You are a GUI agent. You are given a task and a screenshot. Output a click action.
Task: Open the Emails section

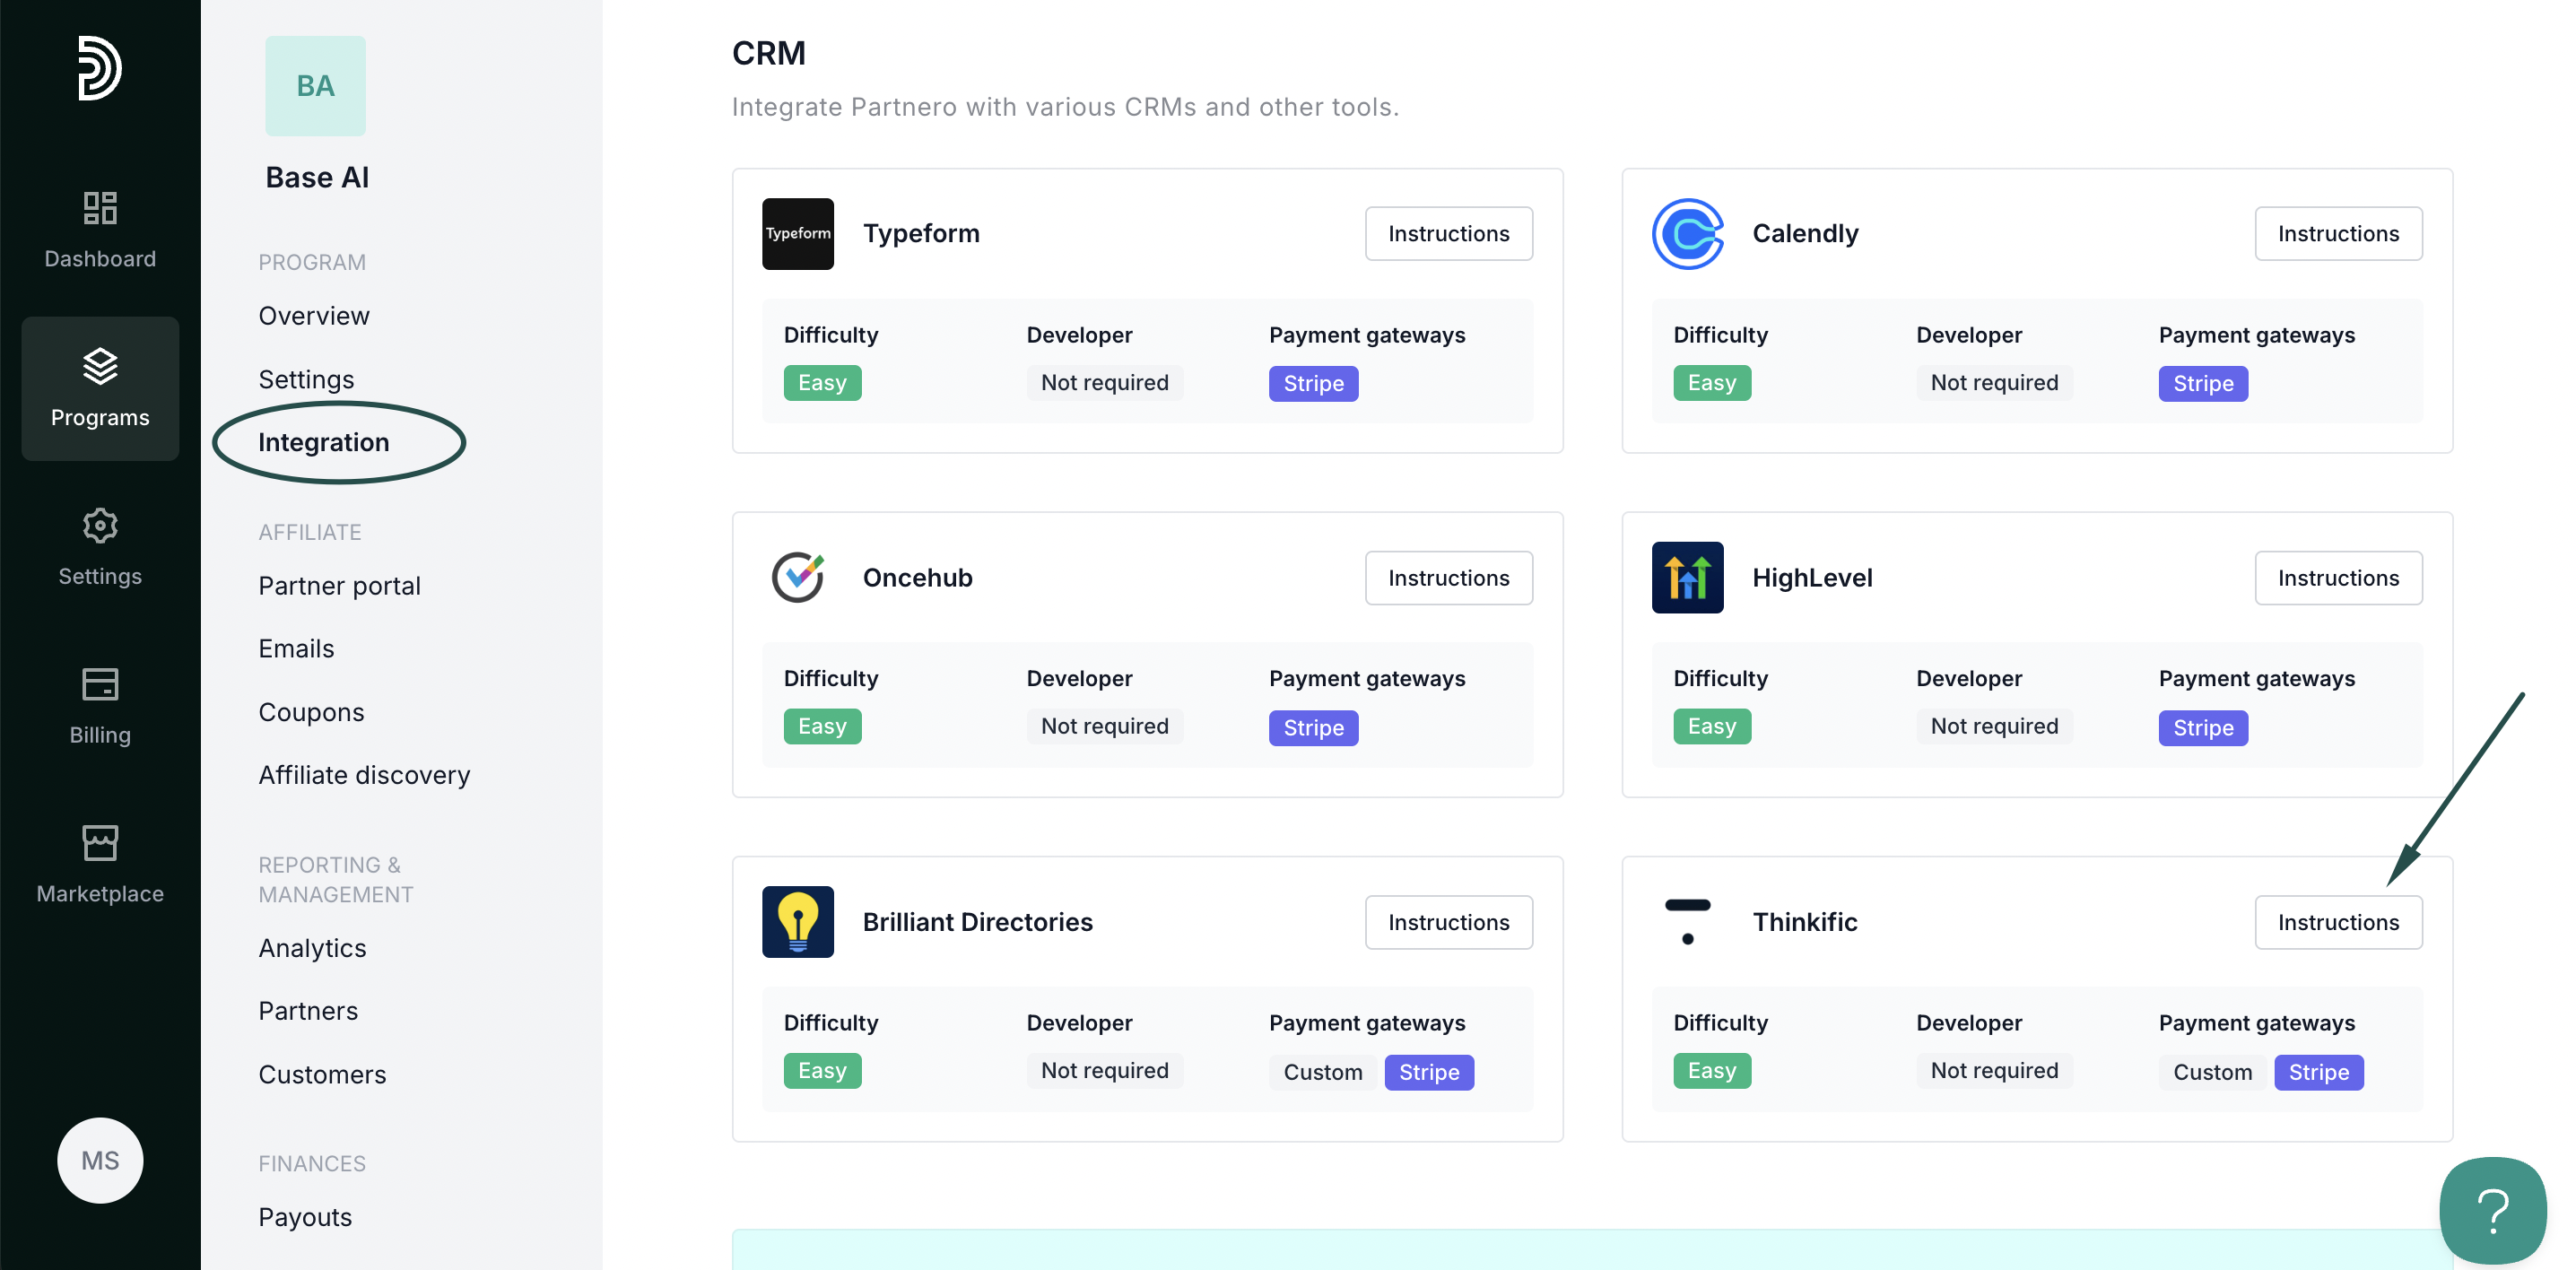click(296, 648)
